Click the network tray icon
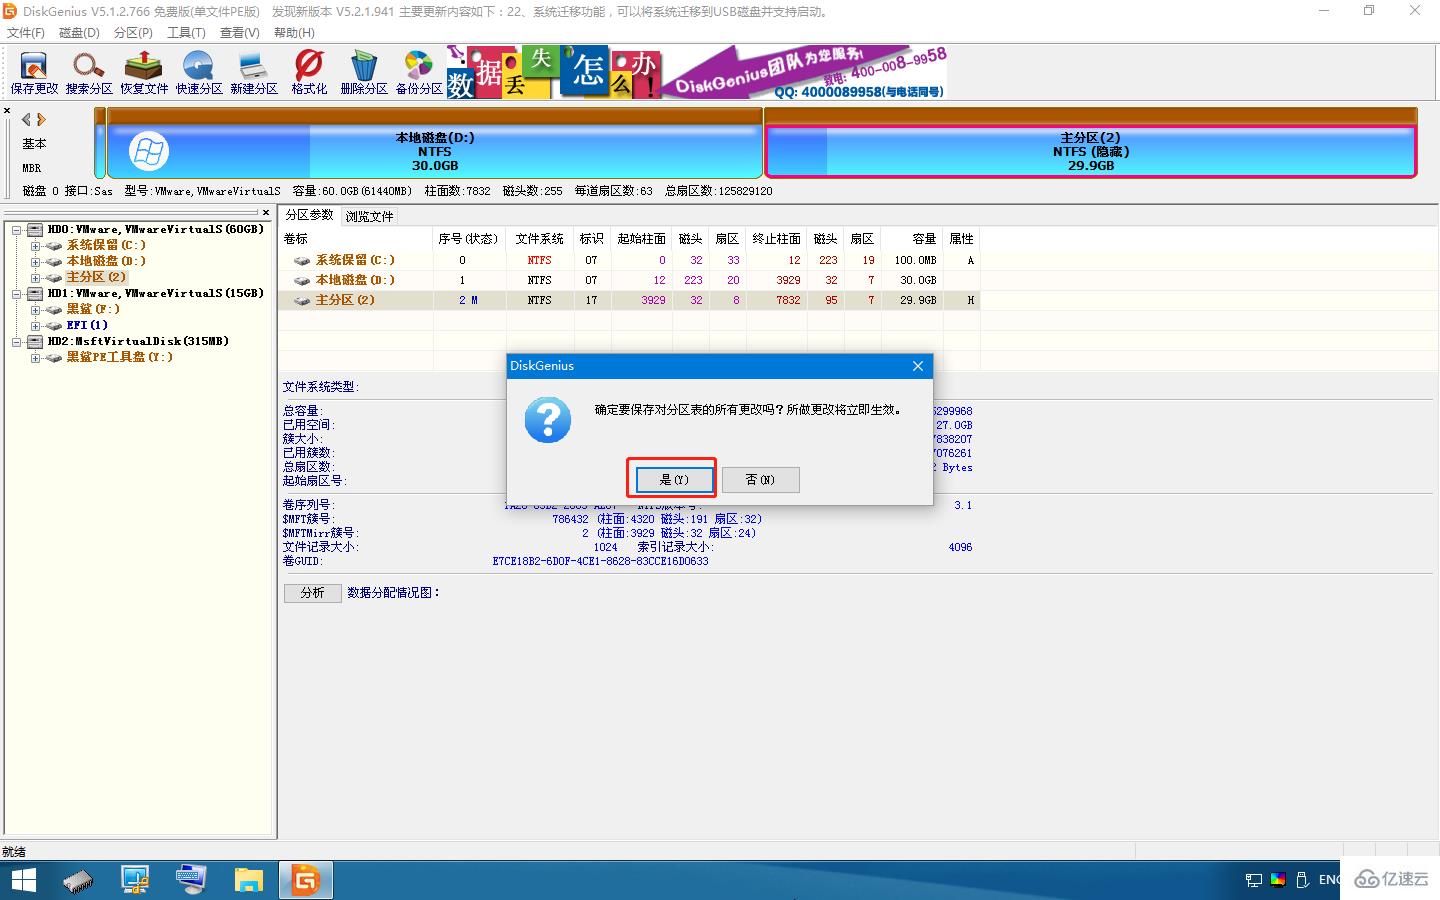 click(x=1254, y=880)
